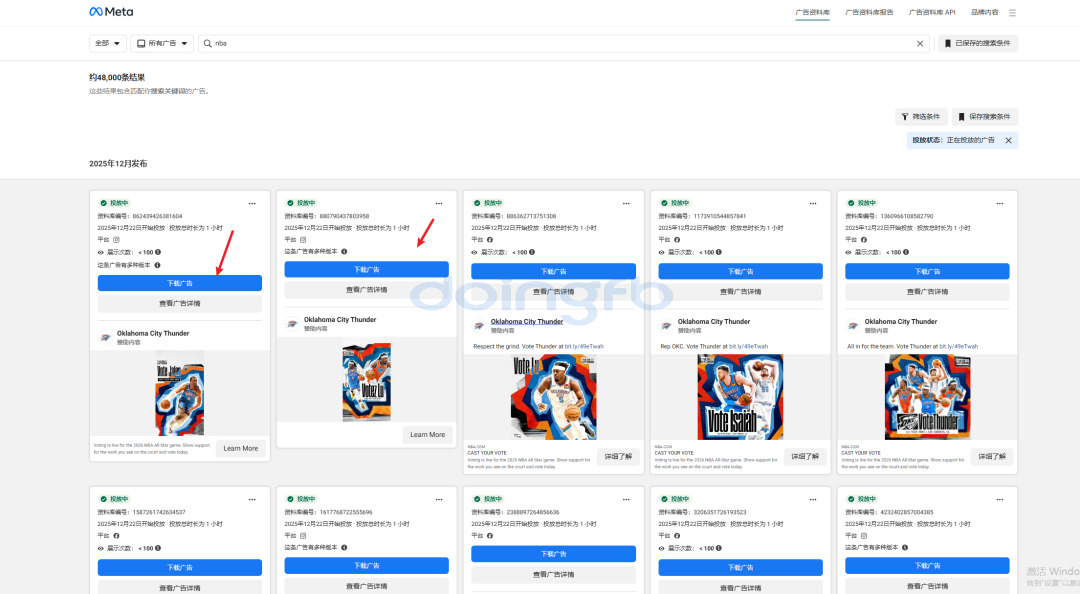Screen dimensions: 1080x594
Task: Open the 广告资料库 API tab
Action: pos(932,13)
